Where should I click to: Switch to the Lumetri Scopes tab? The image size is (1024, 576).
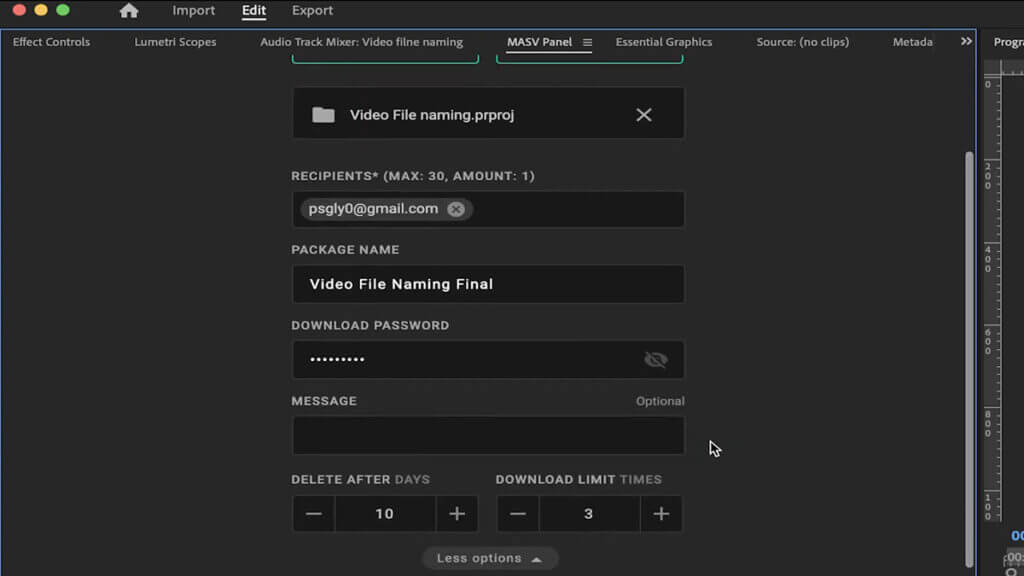click(x=175, y=42)
